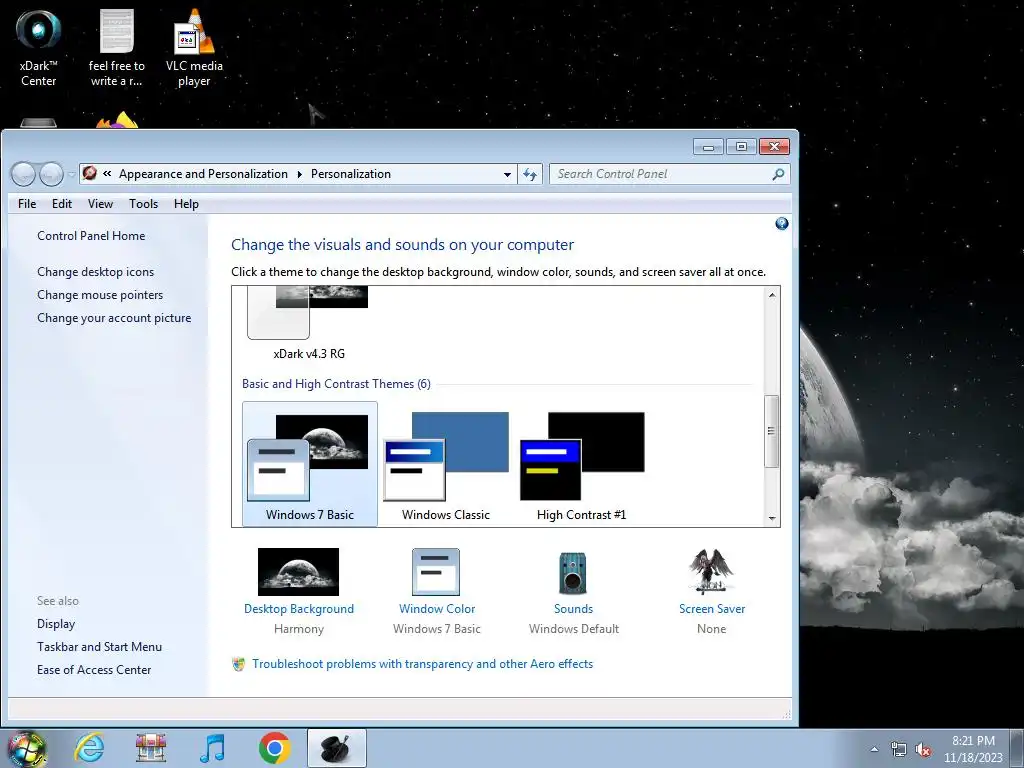Open VLC media player desktop icon

(194, 48)
